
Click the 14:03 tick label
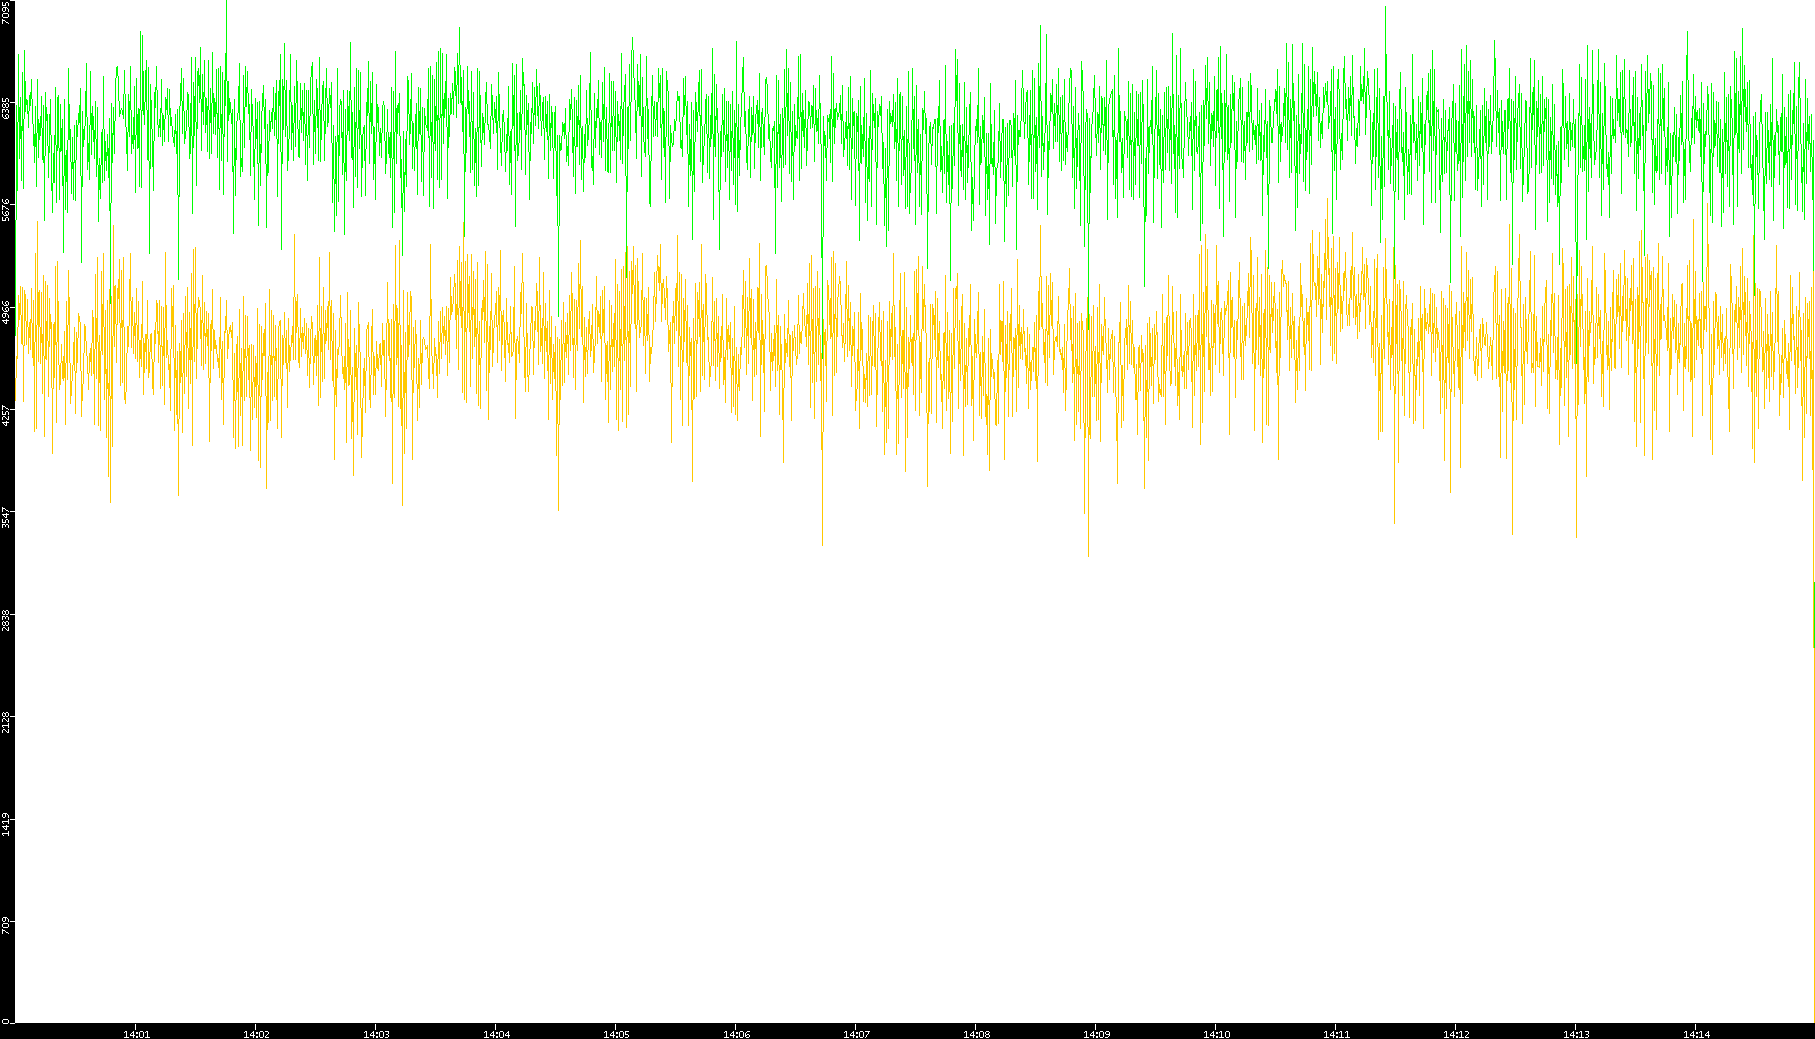point(376,1033)
